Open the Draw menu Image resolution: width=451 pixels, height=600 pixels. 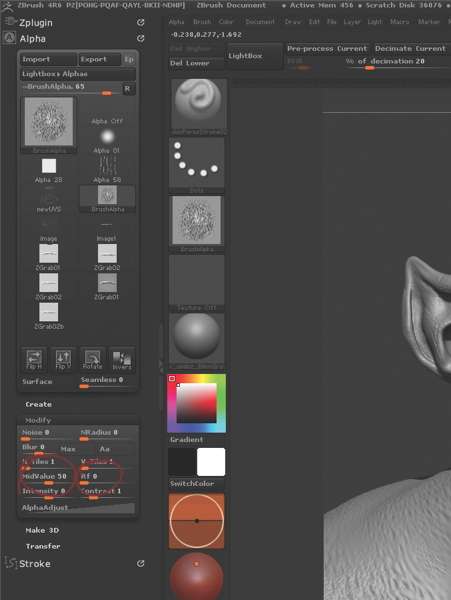[293, 22]
